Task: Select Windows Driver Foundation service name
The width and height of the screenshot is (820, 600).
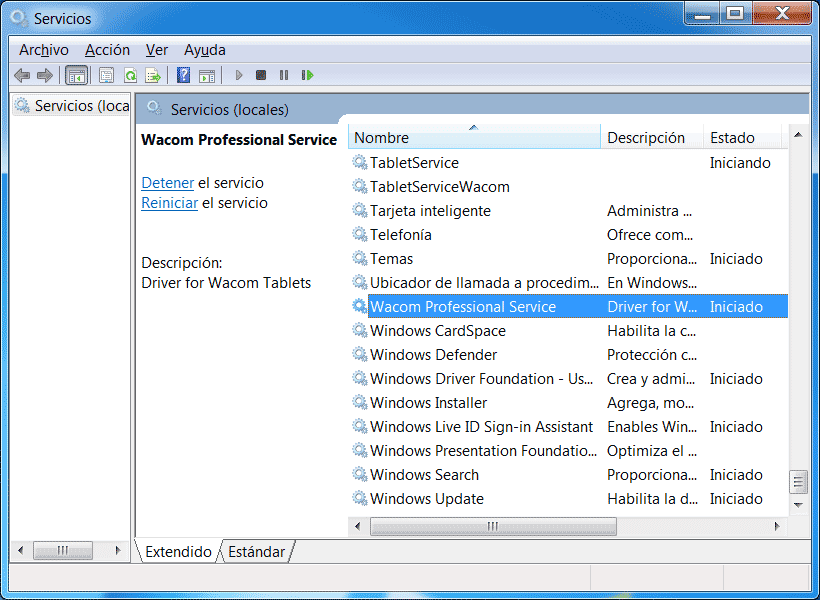Action: [x=482, y=379]
